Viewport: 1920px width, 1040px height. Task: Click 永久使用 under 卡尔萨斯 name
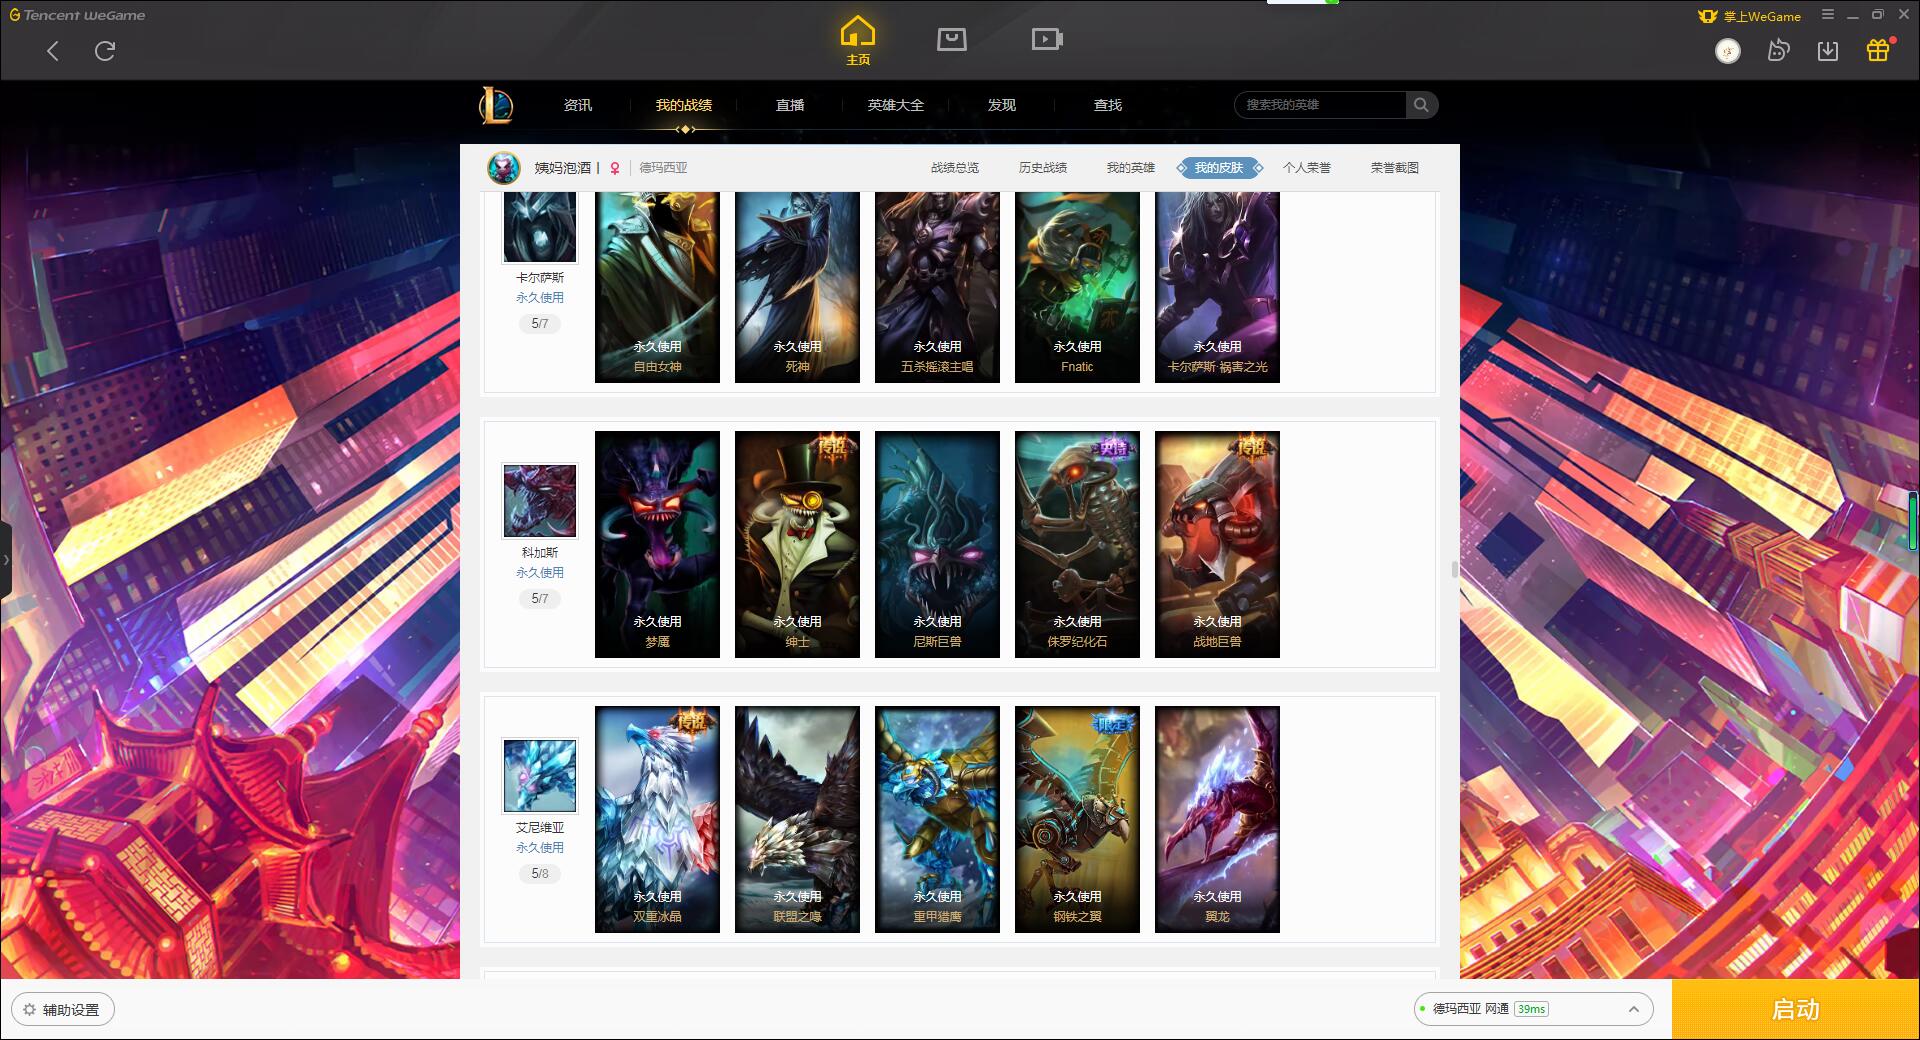click(540, 297)
